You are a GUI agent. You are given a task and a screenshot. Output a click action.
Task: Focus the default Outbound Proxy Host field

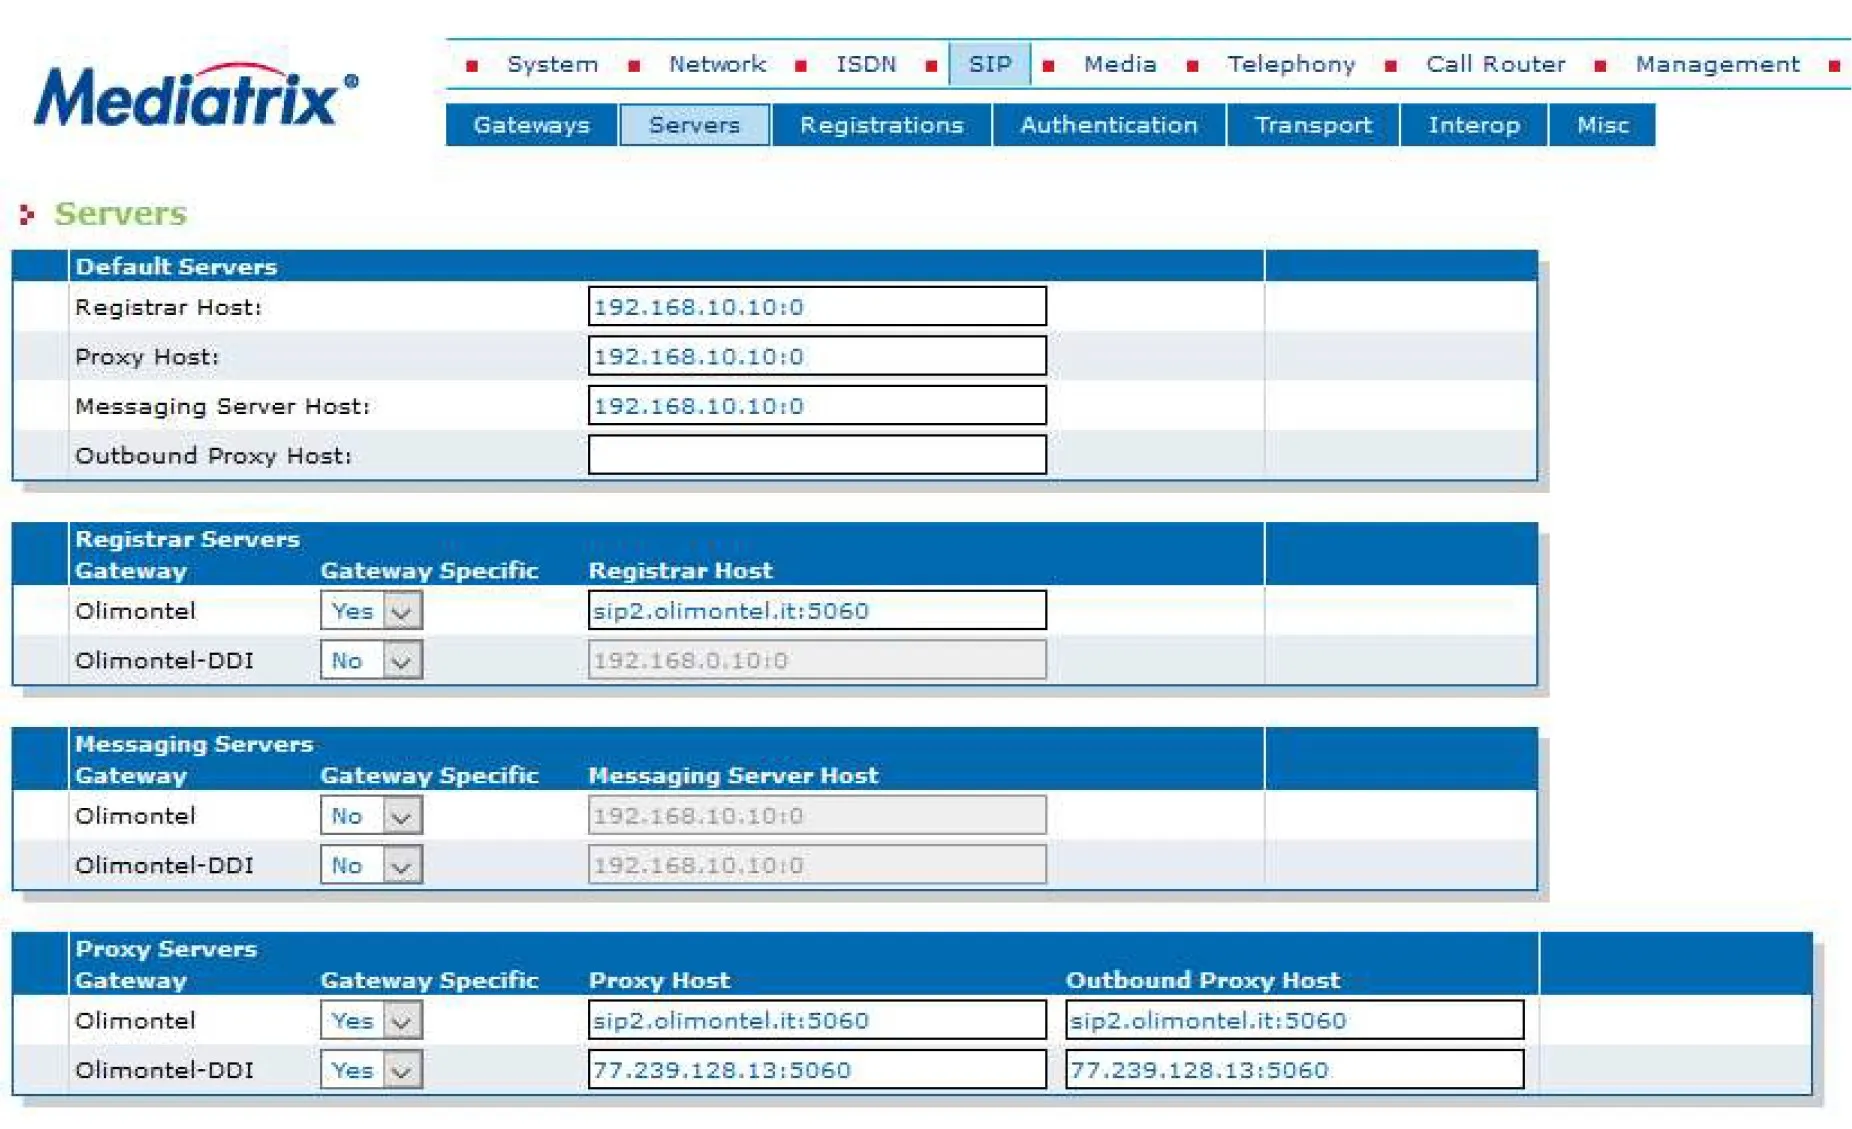pyautogui.click(x=817, y=456)
